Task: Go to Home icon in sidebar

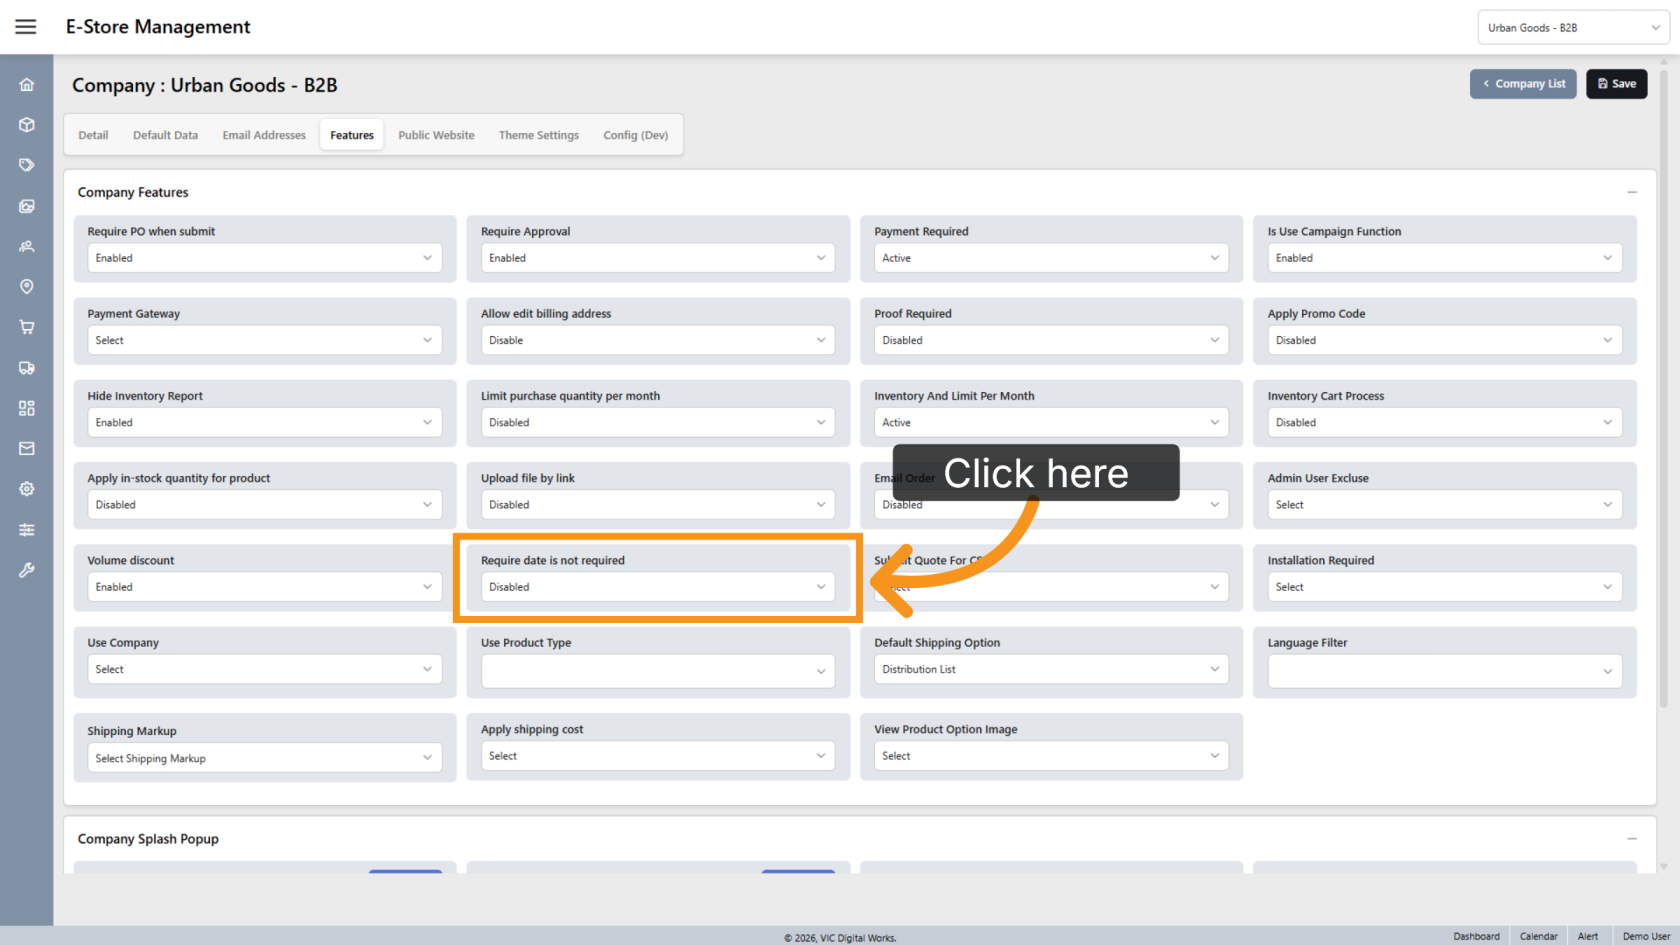Action: tap(27, 84)
